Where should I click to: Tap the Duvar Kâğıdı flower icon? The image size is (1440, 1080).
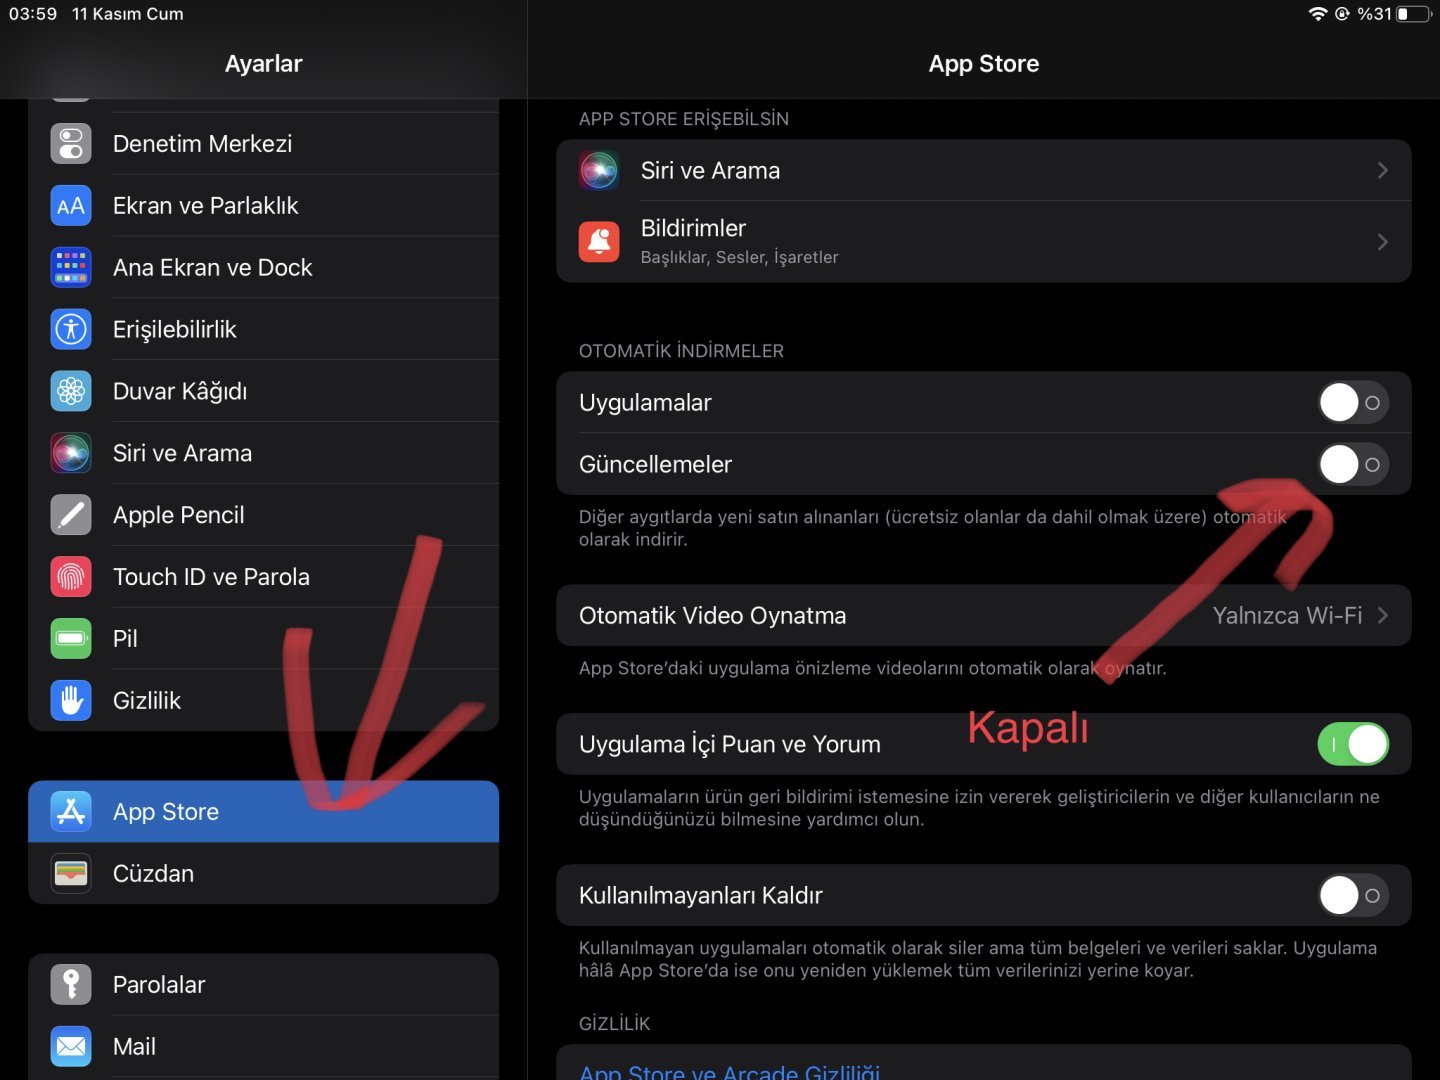(71, 391)
